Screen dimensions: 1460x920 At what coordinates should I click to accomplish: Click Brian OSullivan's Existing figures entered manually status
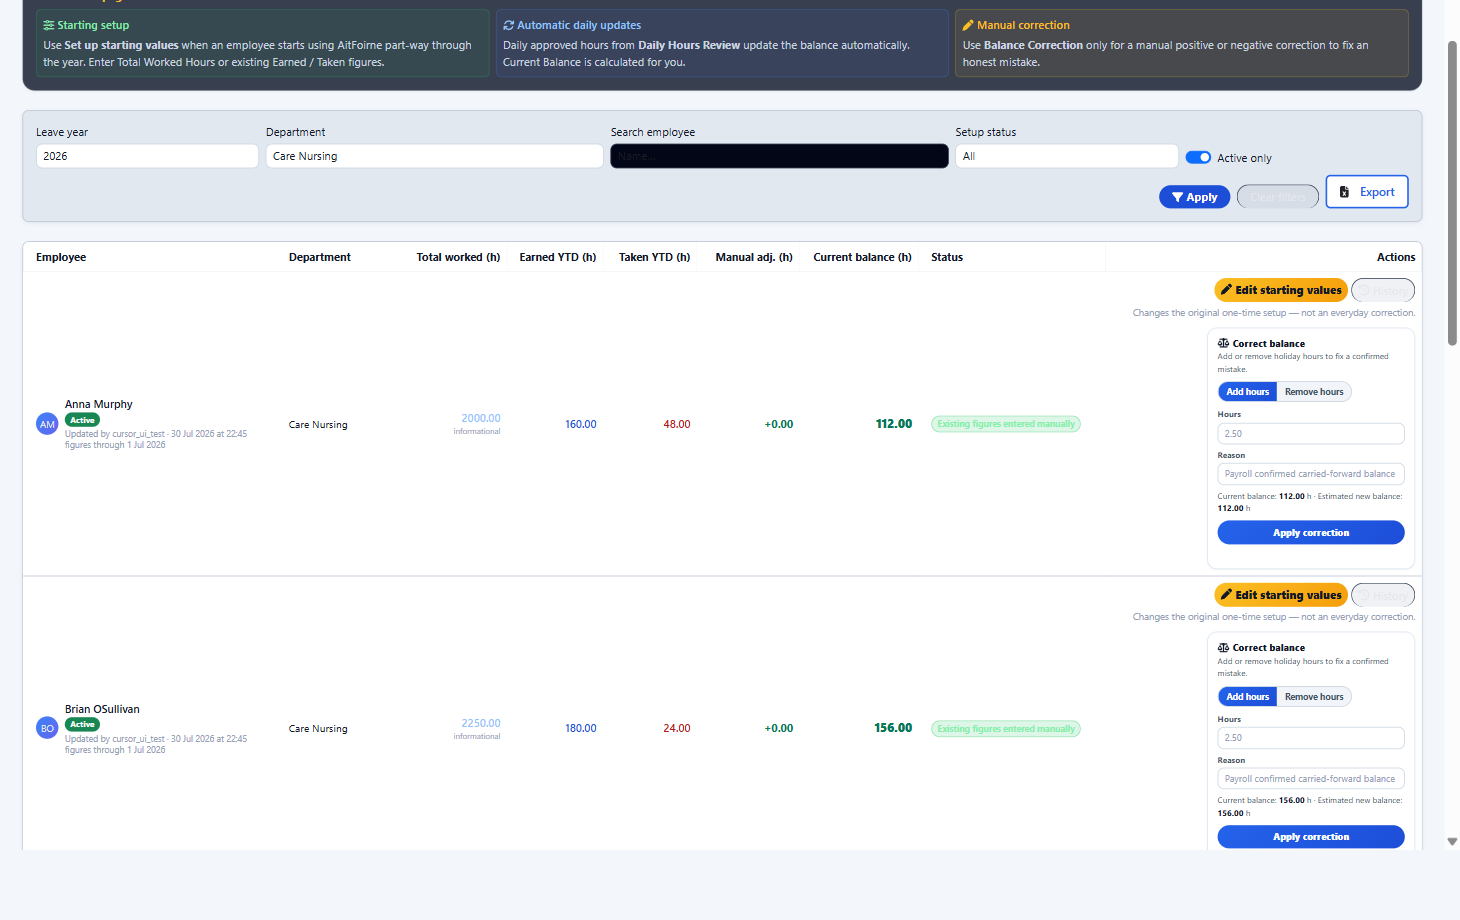(x=1006, y=729)
